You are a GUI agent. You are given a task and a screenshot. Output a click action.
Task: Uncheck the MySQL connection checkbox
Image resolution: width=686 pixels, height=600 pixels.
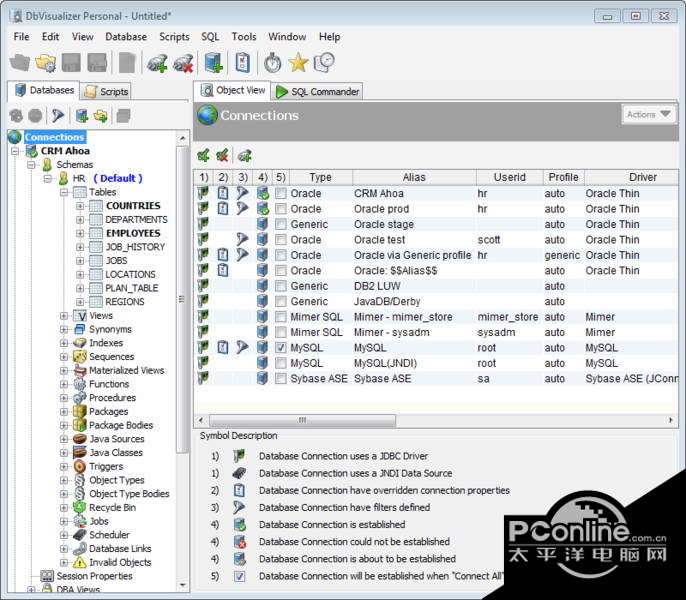281,348
